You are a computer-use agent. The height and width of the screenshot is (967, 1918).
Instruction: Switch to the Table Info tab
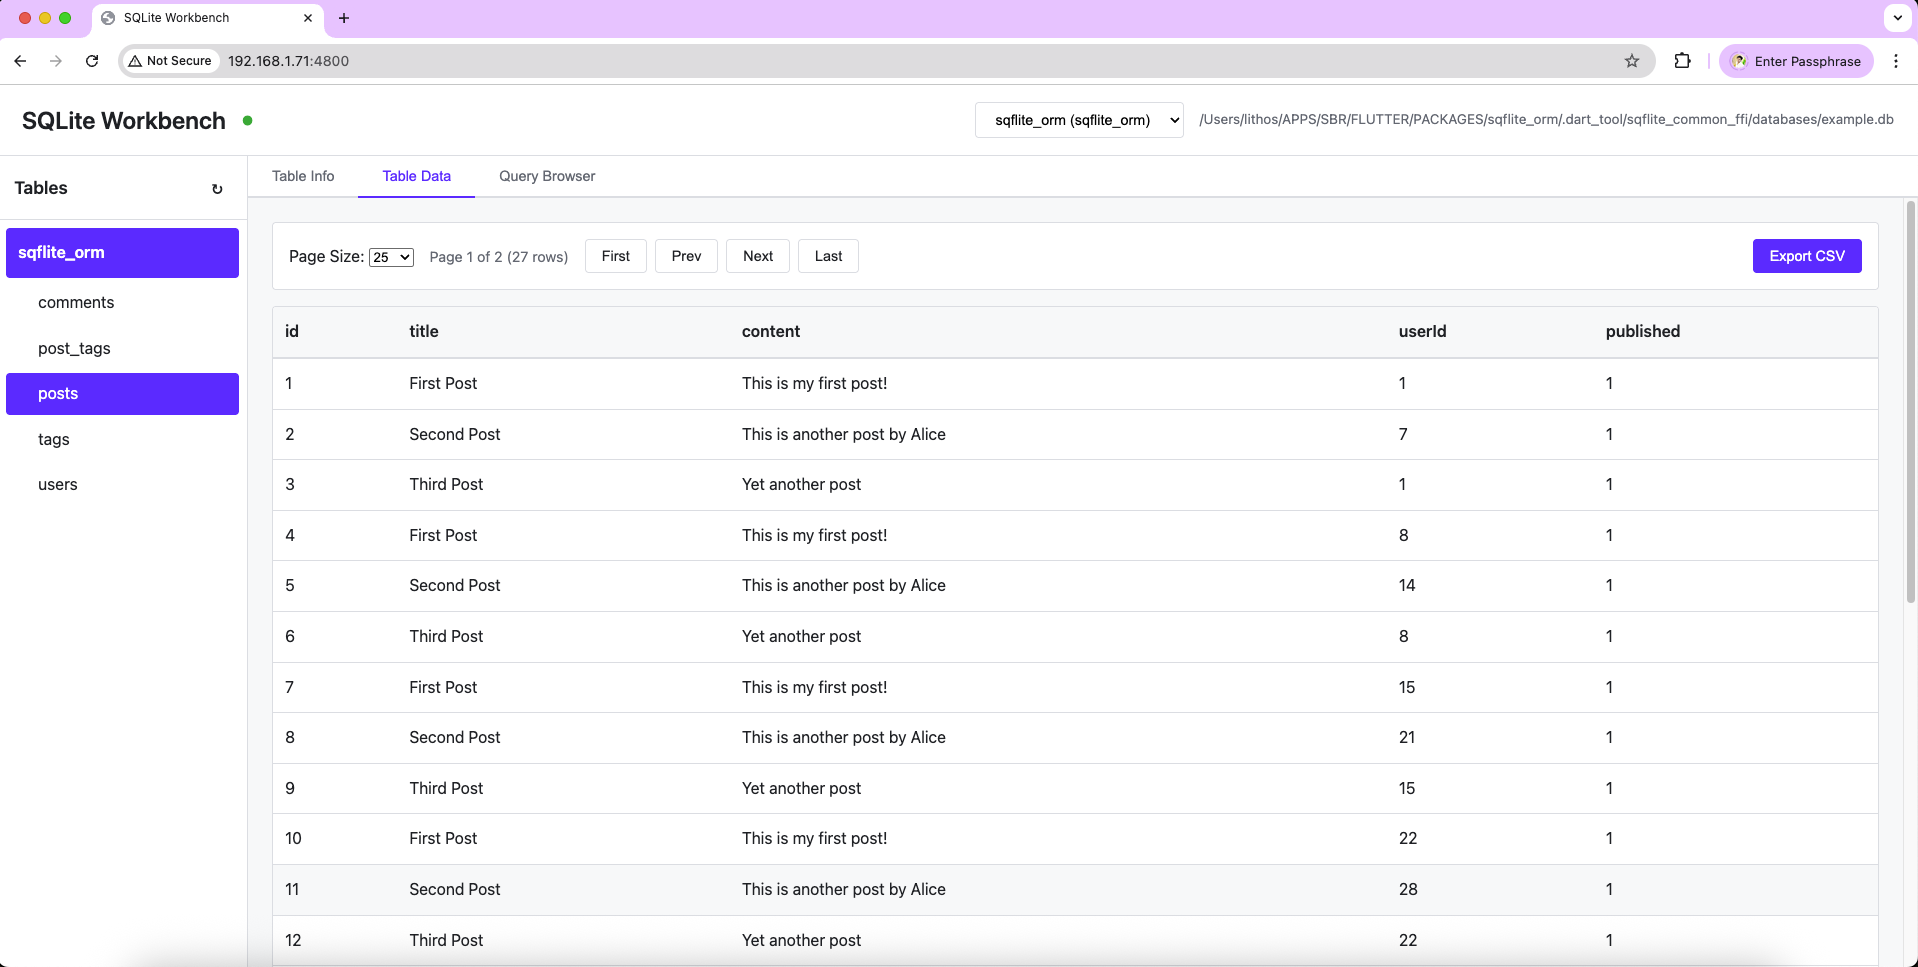coord(303,176)
